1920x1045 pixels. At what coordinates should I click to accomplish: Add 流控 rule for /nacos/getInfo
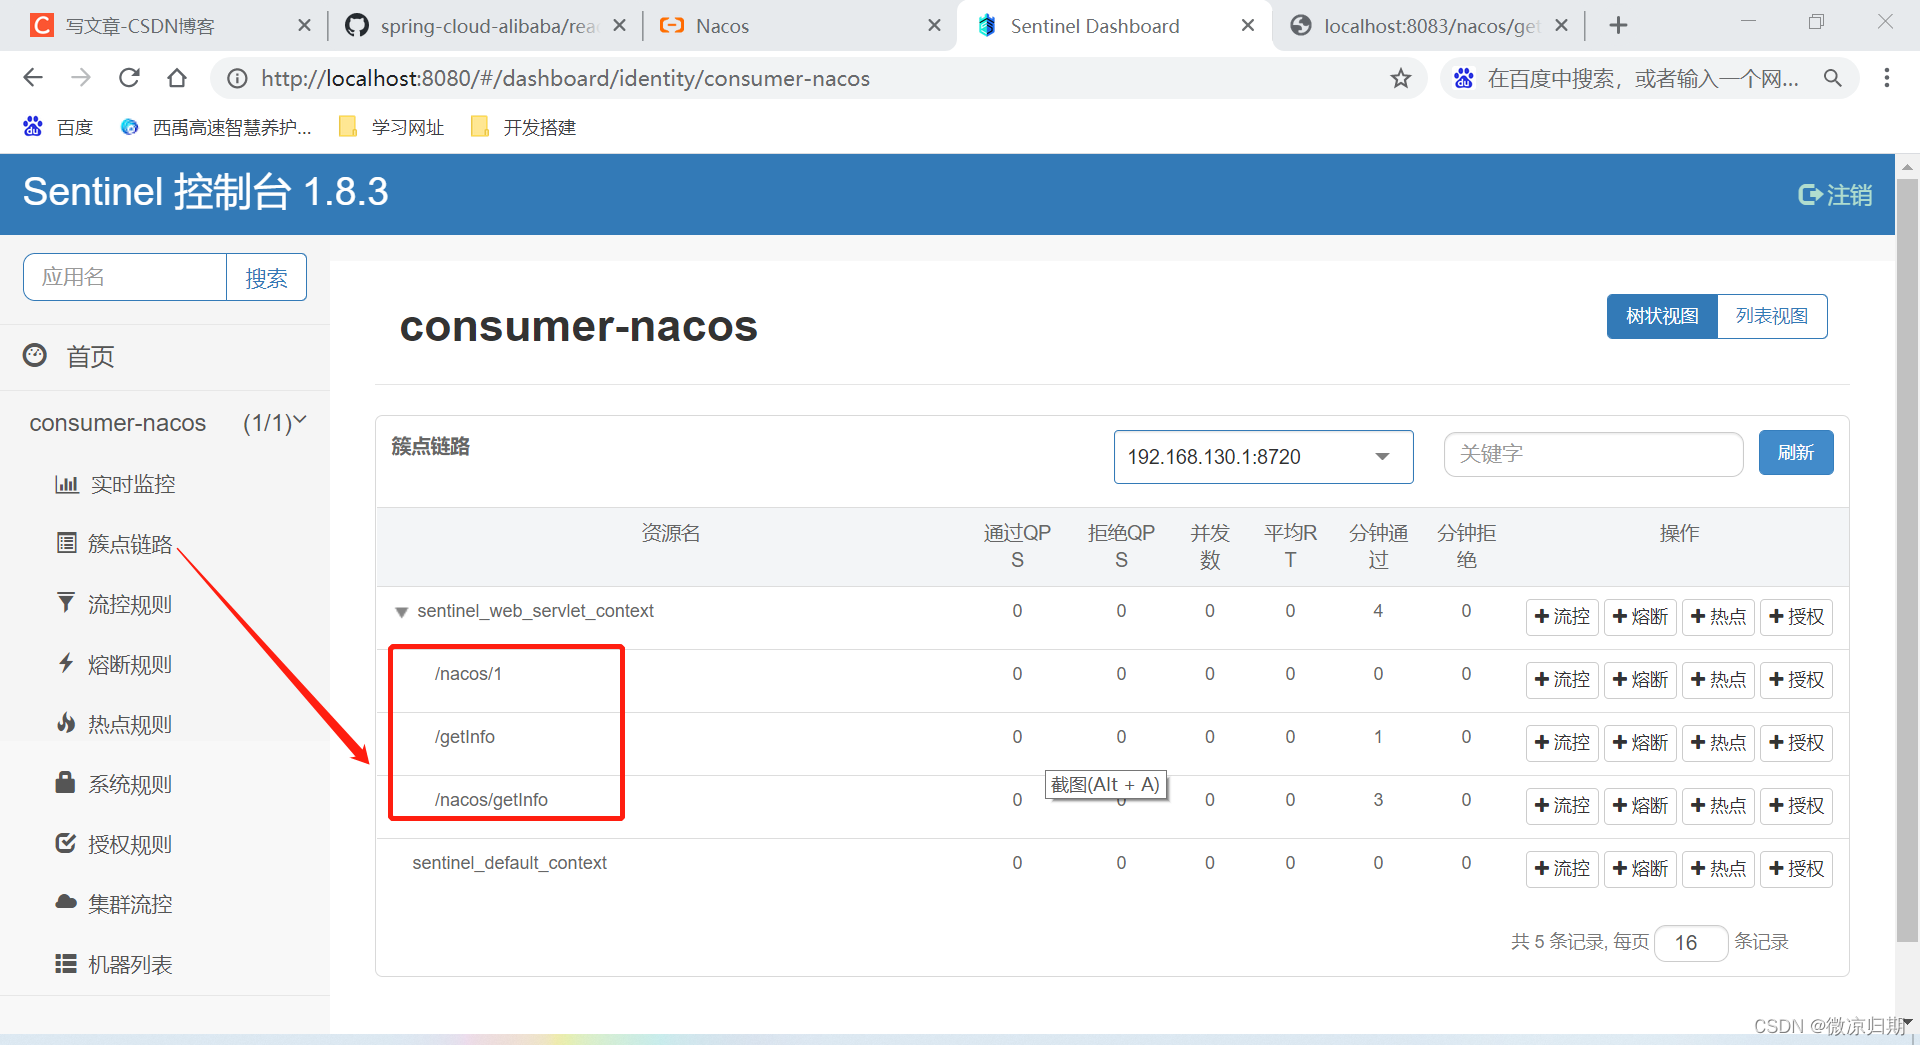click(x=1562, y=806)
